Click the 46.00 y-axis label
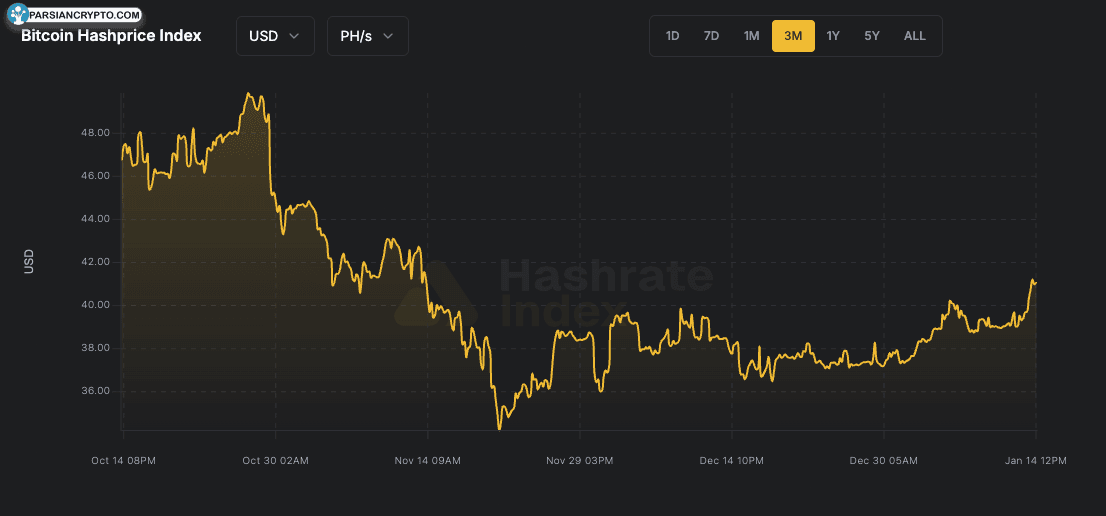 (x=97, y=176)
